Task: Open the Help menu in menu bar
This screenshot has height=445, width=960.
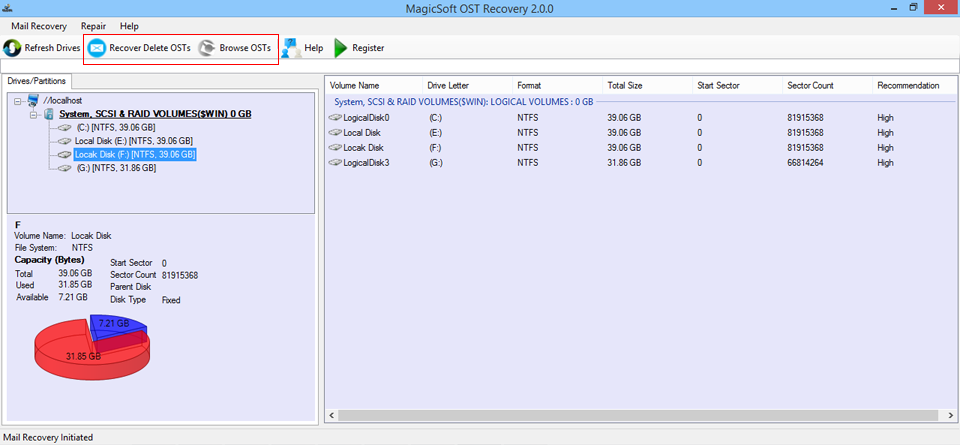Action: 129,26
